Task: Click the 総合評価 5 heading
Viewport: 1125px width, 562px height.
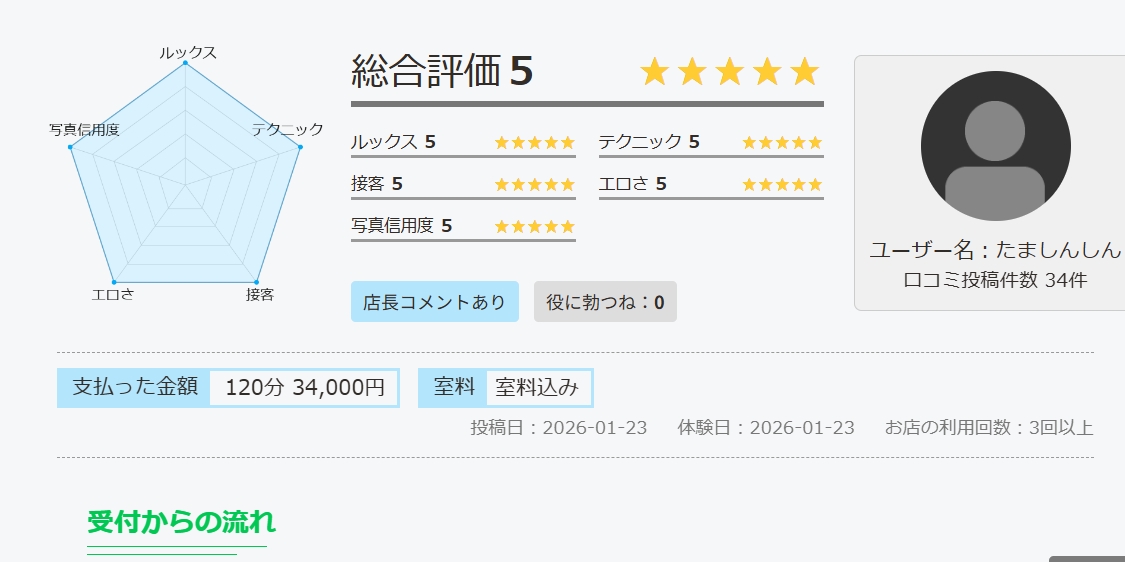Action: (x=443, y=72)
